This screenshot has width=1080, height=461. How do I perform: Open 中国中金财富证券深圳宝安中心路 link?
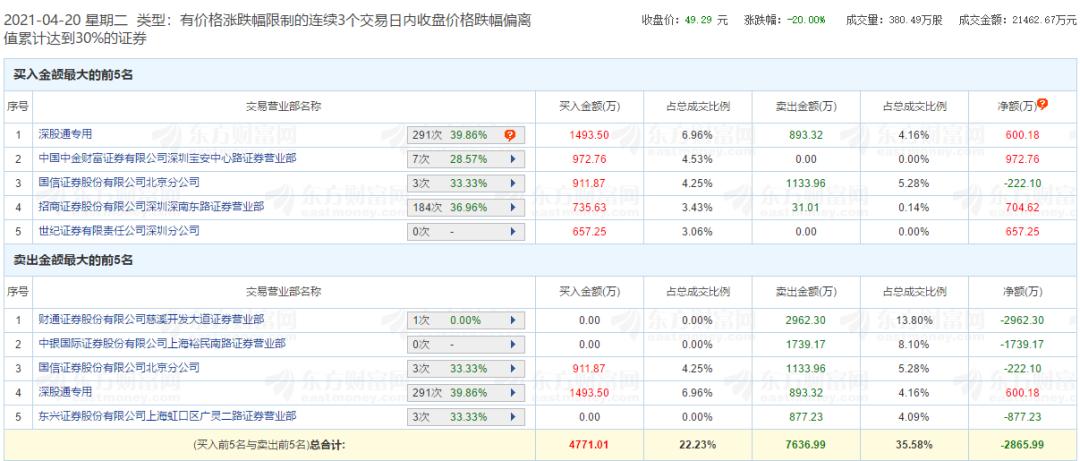tap(167, 158)
